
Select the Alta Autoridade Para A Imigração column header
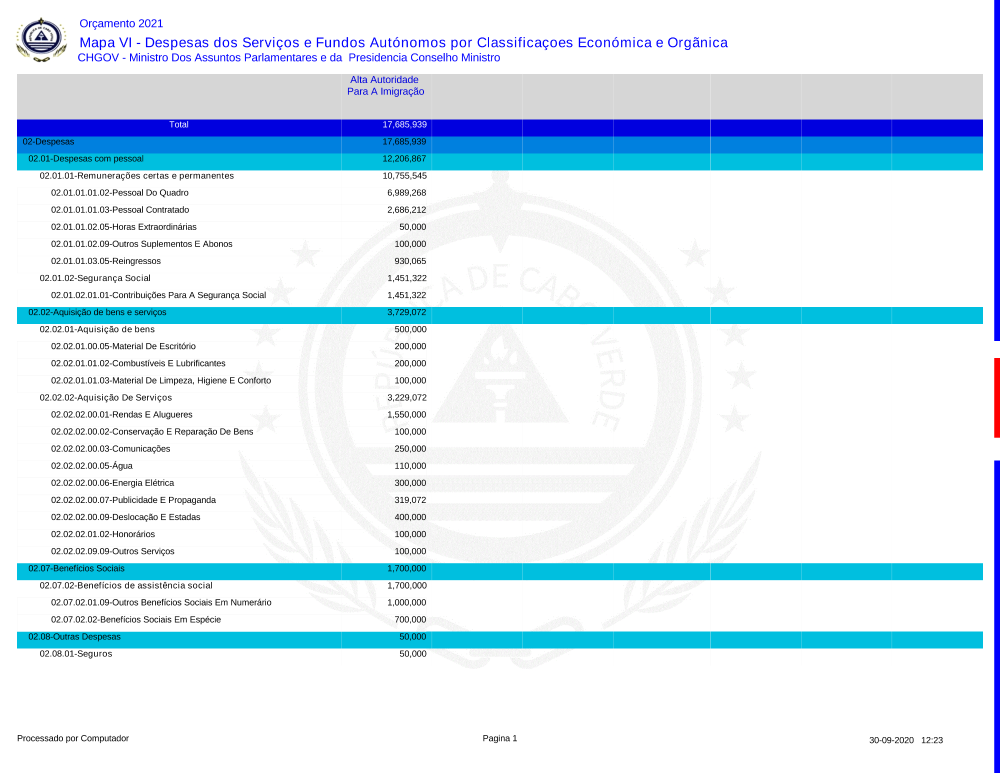click(x=385, y=85)
